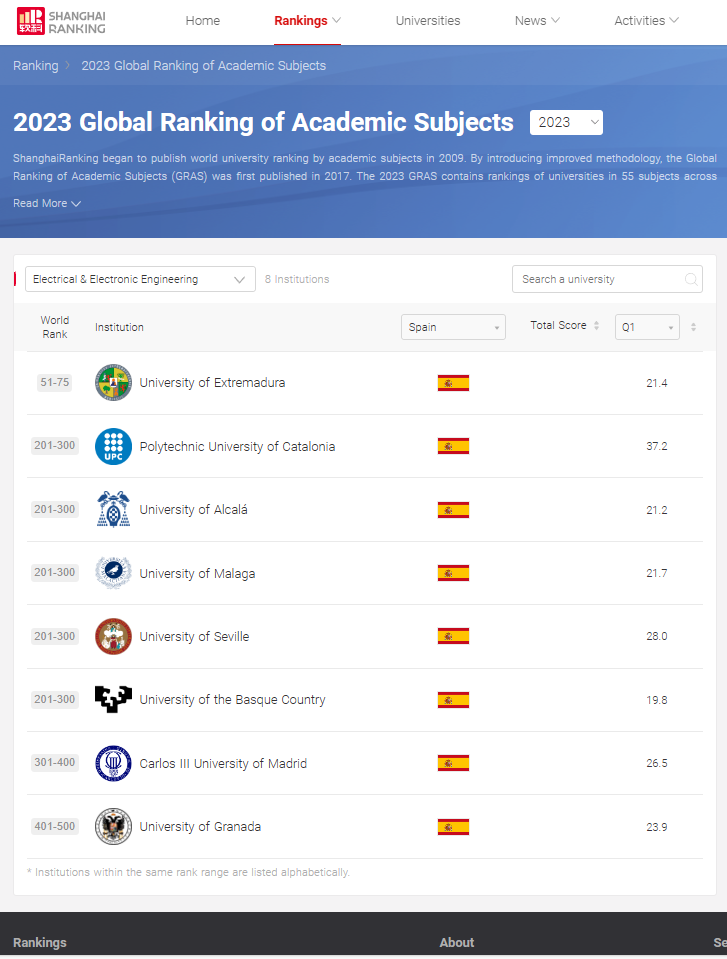Open the Universities page
Viewport: 727px width, 959px height.
(427, 21)
